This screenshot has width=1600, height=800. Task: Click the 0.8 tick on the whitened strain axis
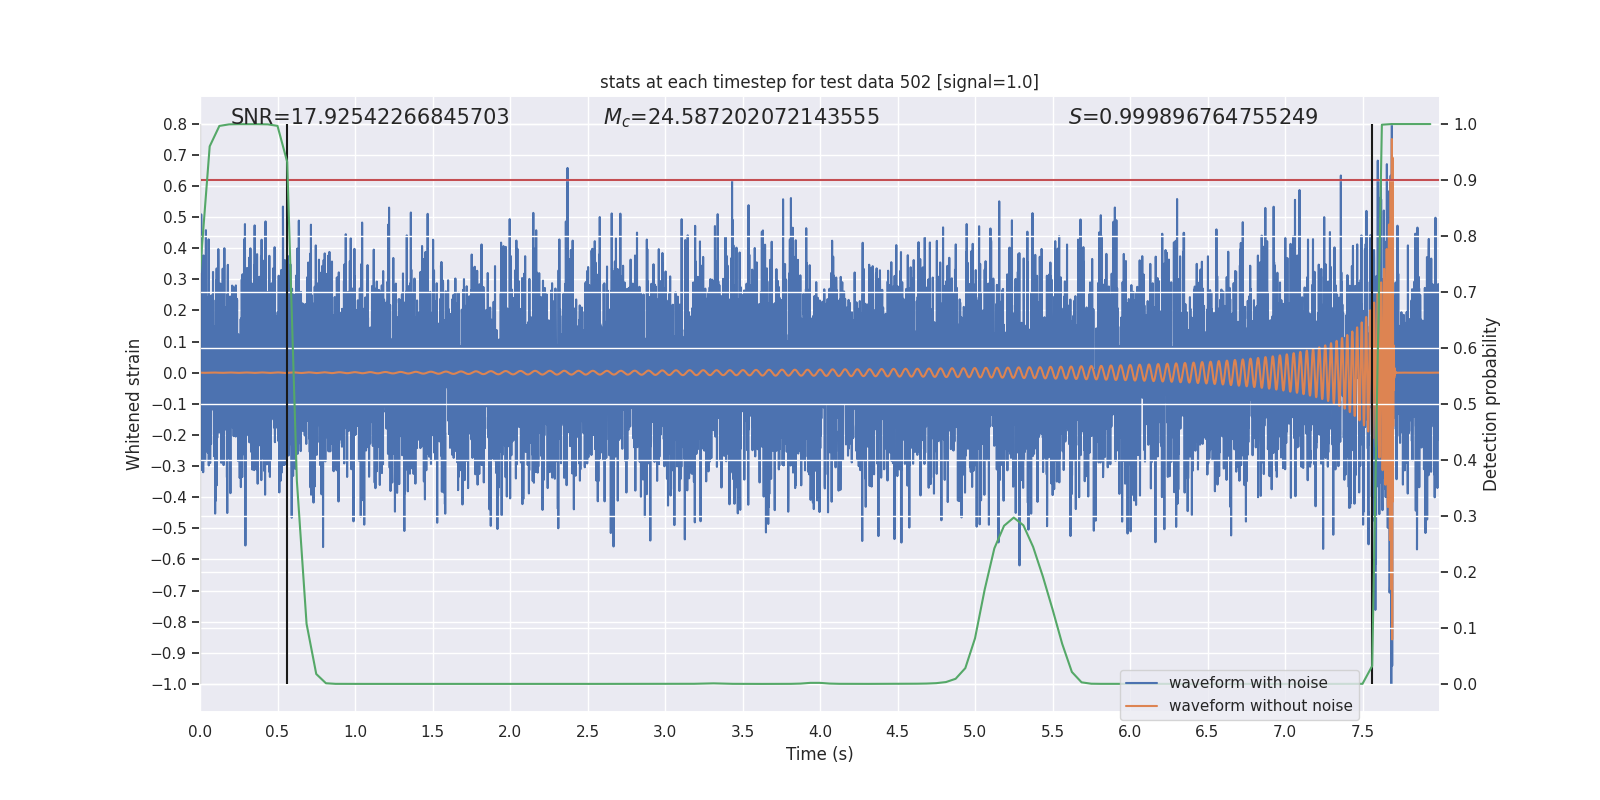[175, 124]
